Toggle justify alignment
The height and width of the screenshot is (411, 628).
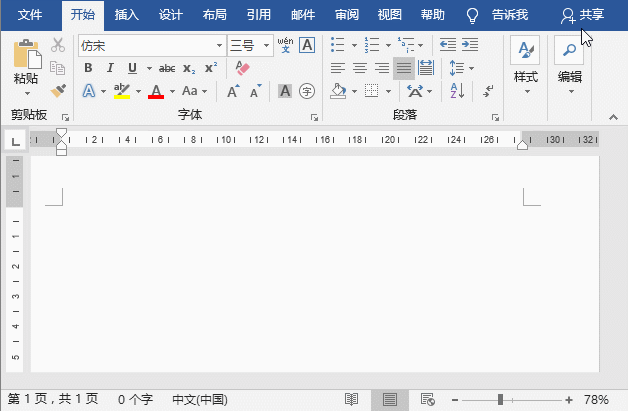(x=404, y=68)
